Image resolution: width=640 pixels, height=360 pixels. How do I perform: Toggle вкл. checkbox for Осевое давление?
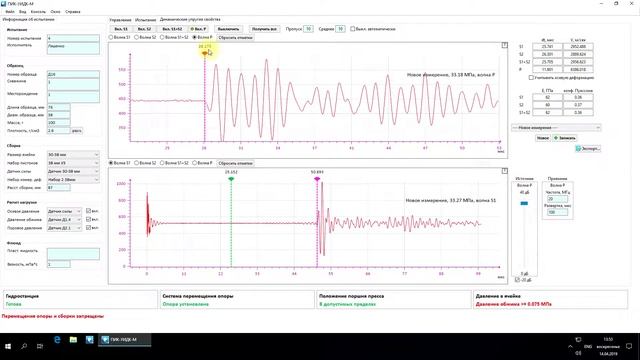point(89,211)
